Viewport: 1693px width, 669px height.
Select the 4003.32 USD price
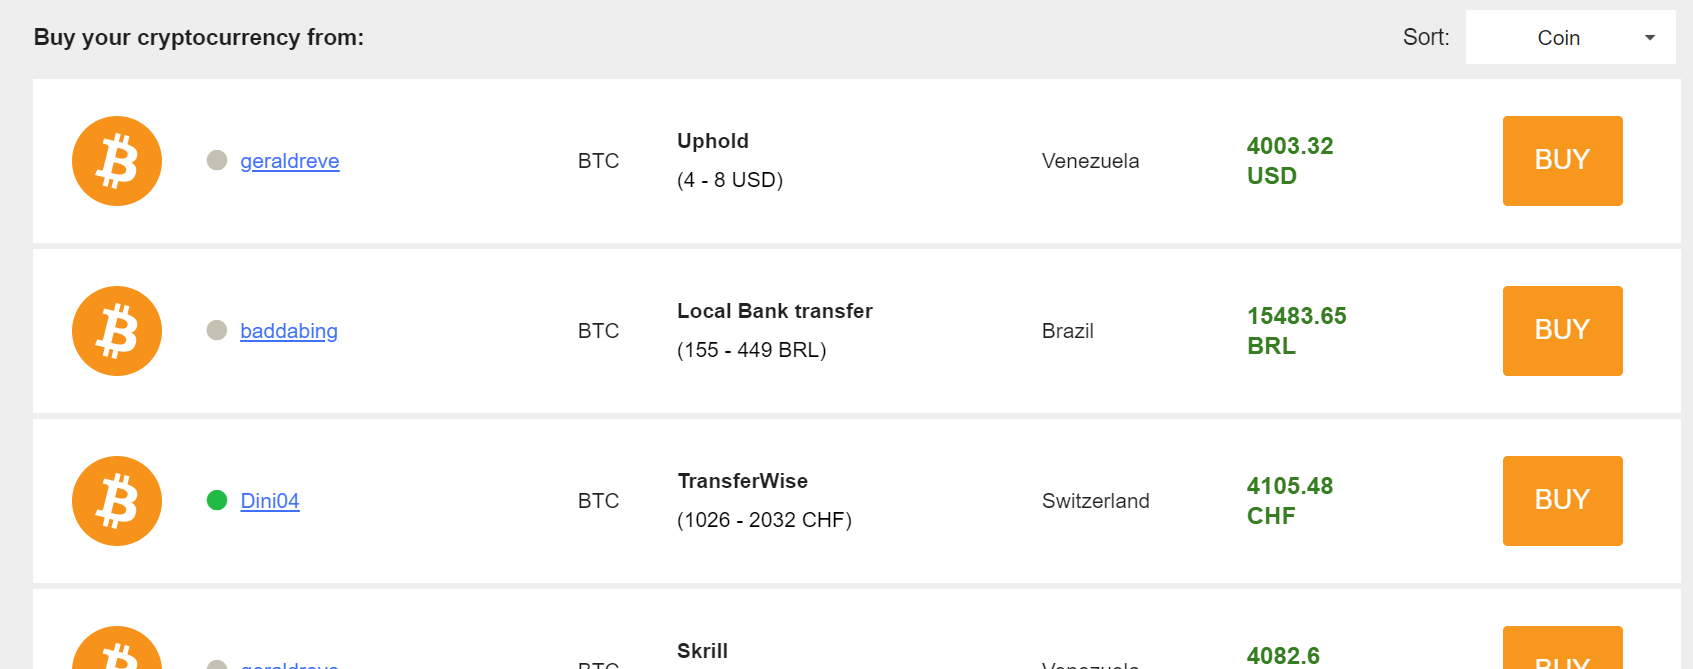click(1290, 161)
